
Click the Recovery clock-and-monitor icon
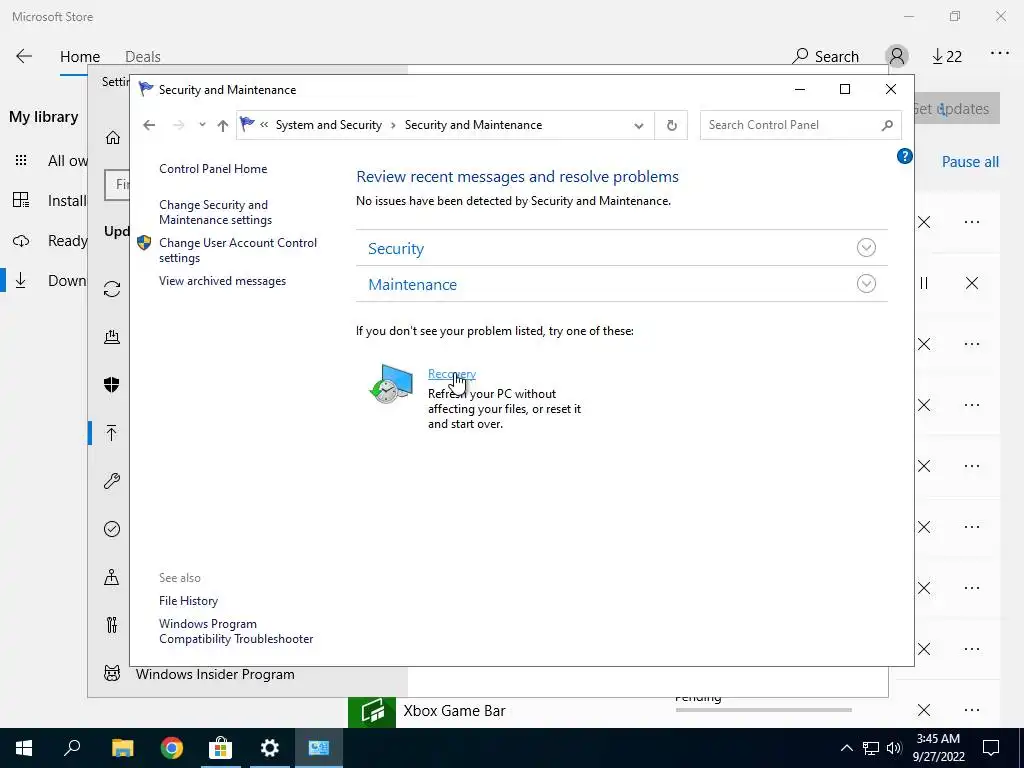[391, 384]
